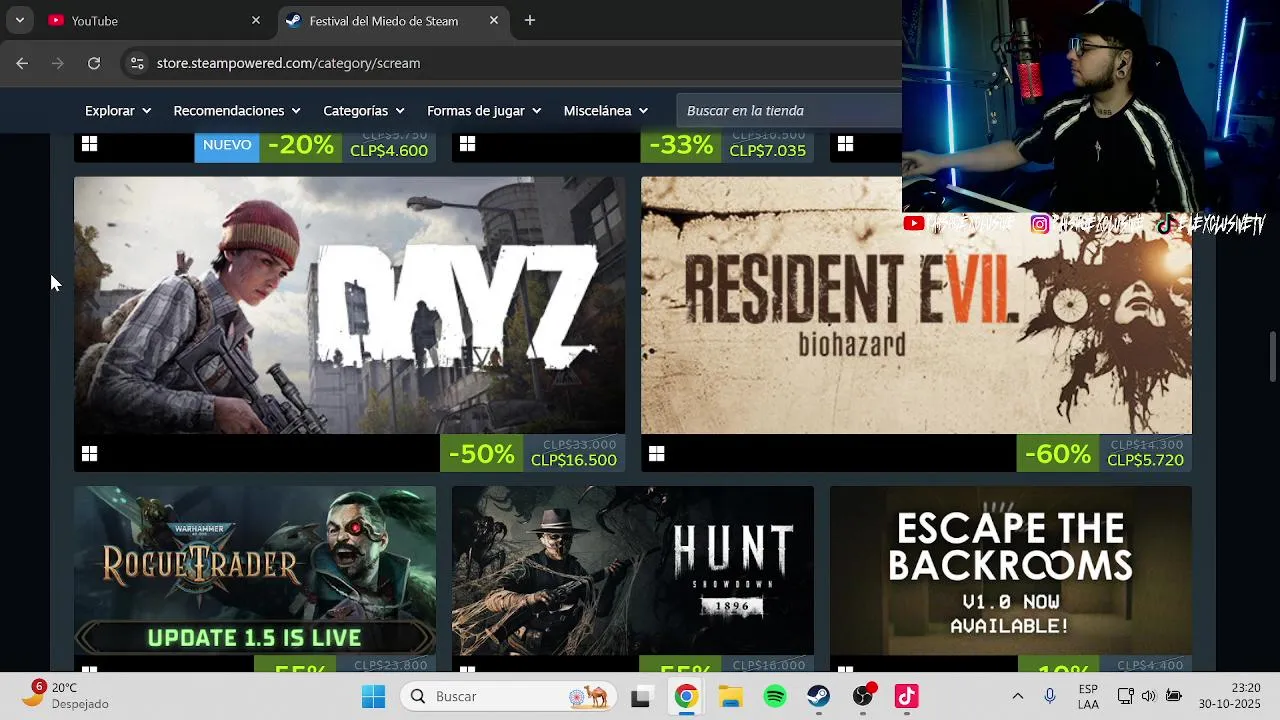Click the Windows platform icon under Resident Evil

coord(656,454)
